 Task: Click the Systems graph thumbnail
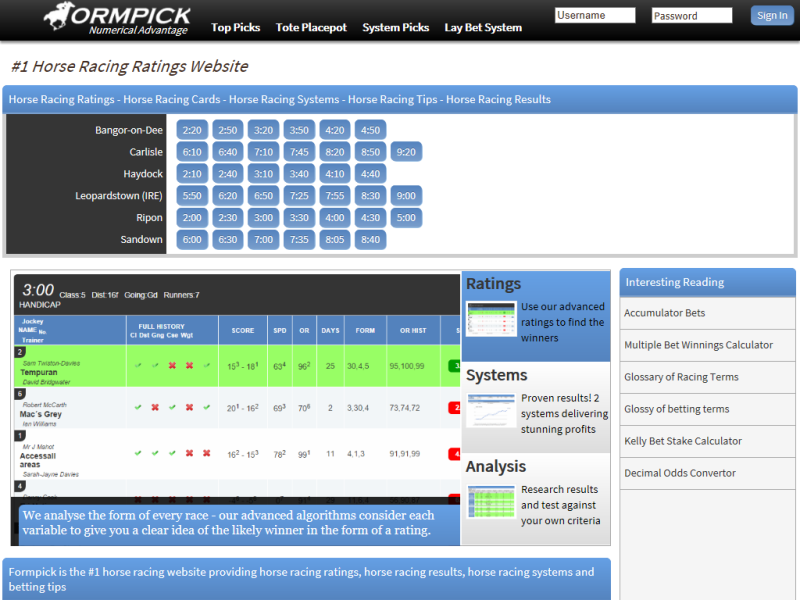[491, 410]
